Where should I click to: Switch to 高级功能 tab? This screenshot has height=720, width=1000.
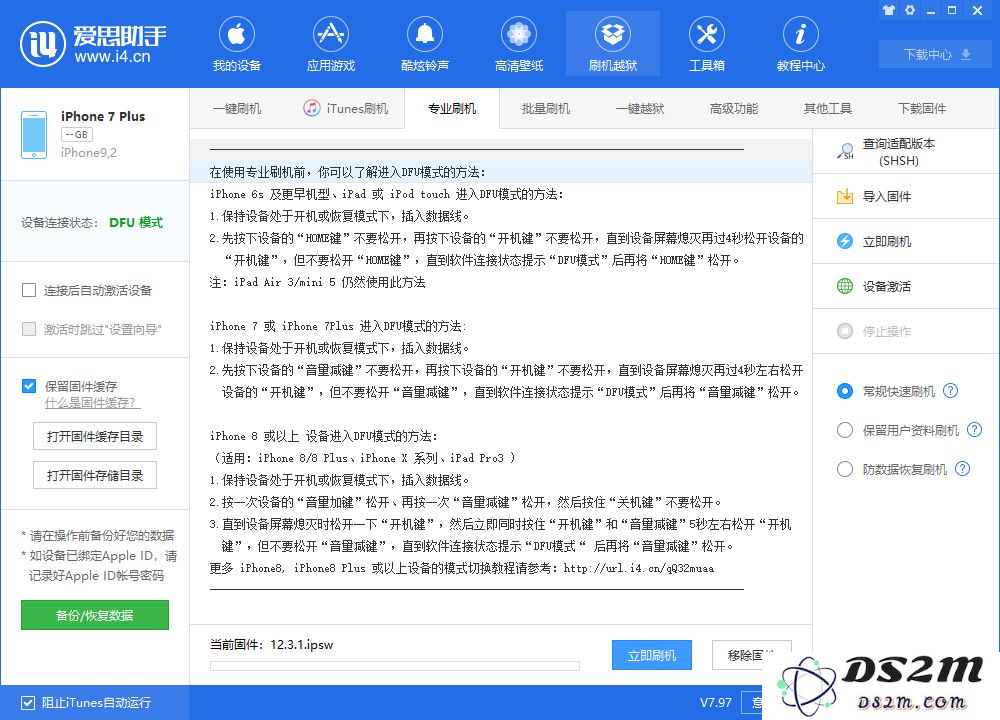(x=733, y=108)
